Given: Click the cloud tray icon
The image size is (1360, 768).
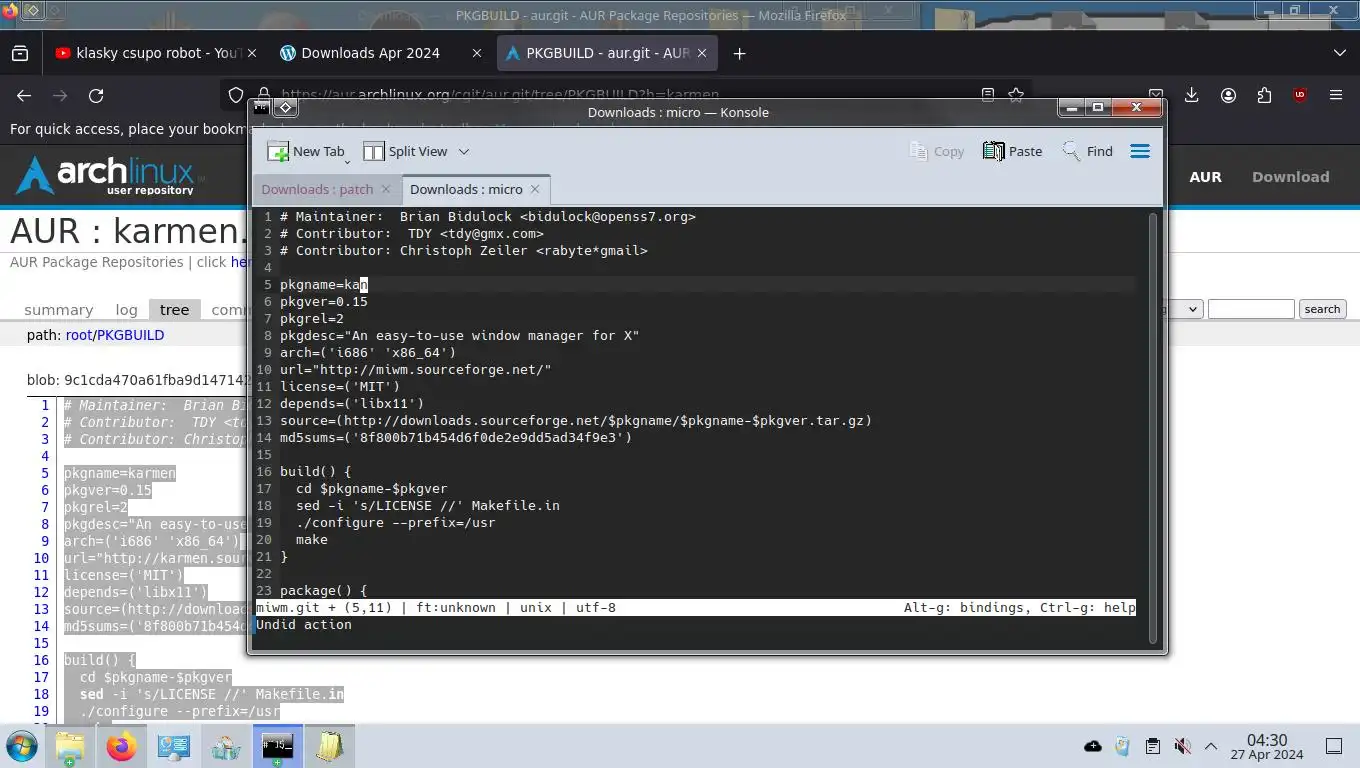Looking at the screenshot, I should pos(1093,746).
